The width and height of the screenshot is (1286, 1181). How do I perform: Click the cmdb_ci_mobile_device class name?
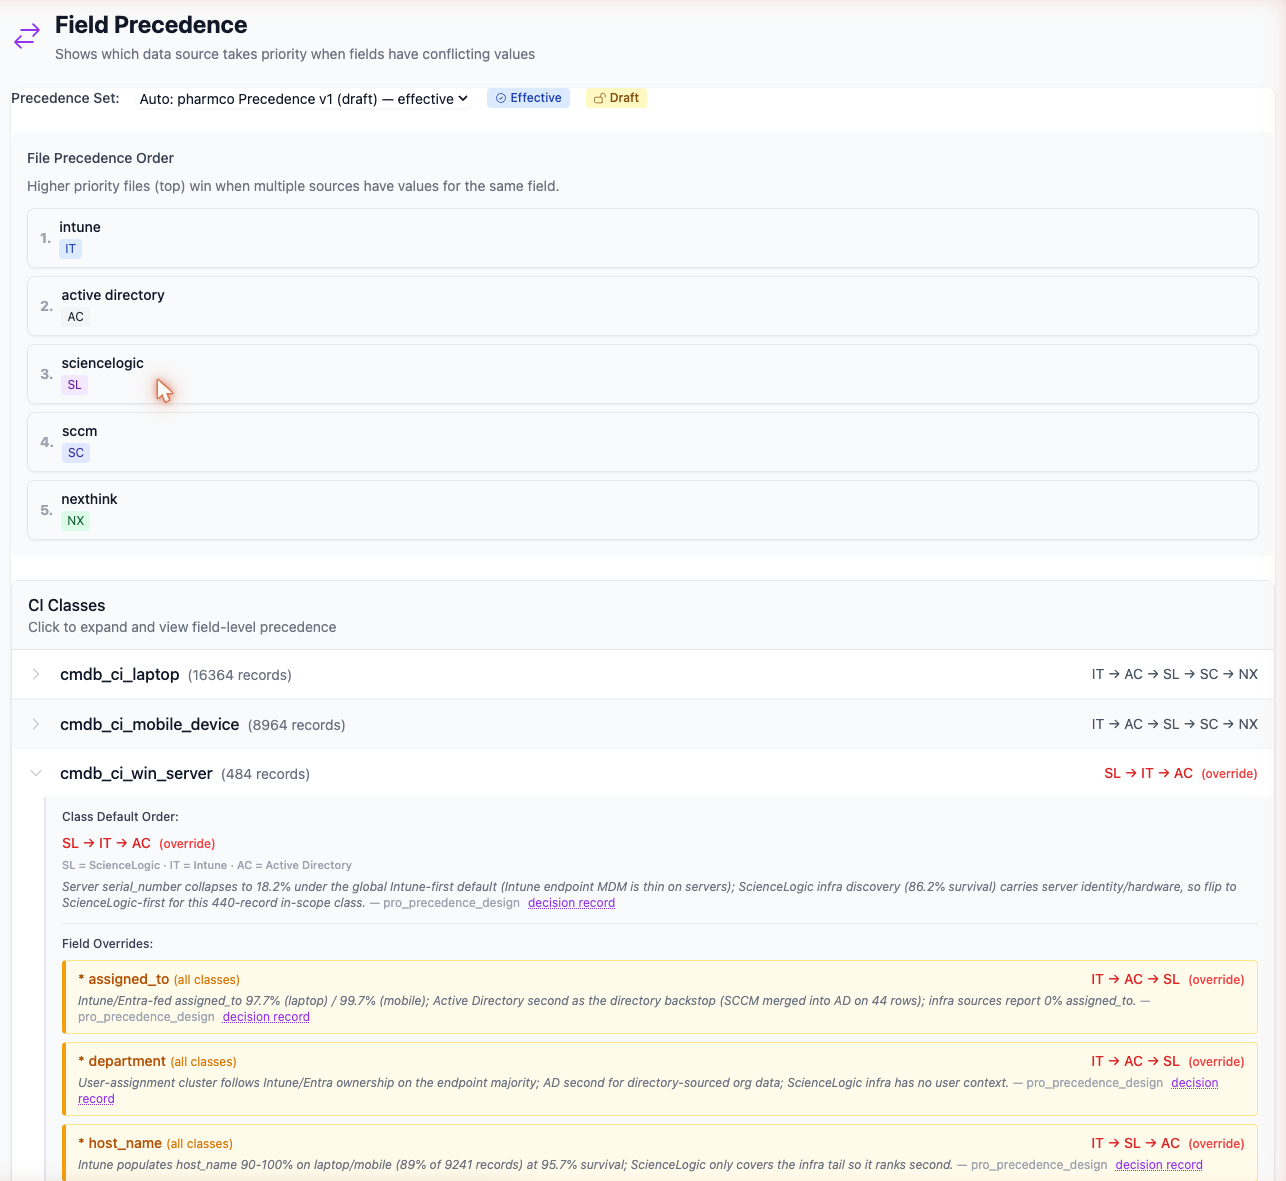pos(149,724)
